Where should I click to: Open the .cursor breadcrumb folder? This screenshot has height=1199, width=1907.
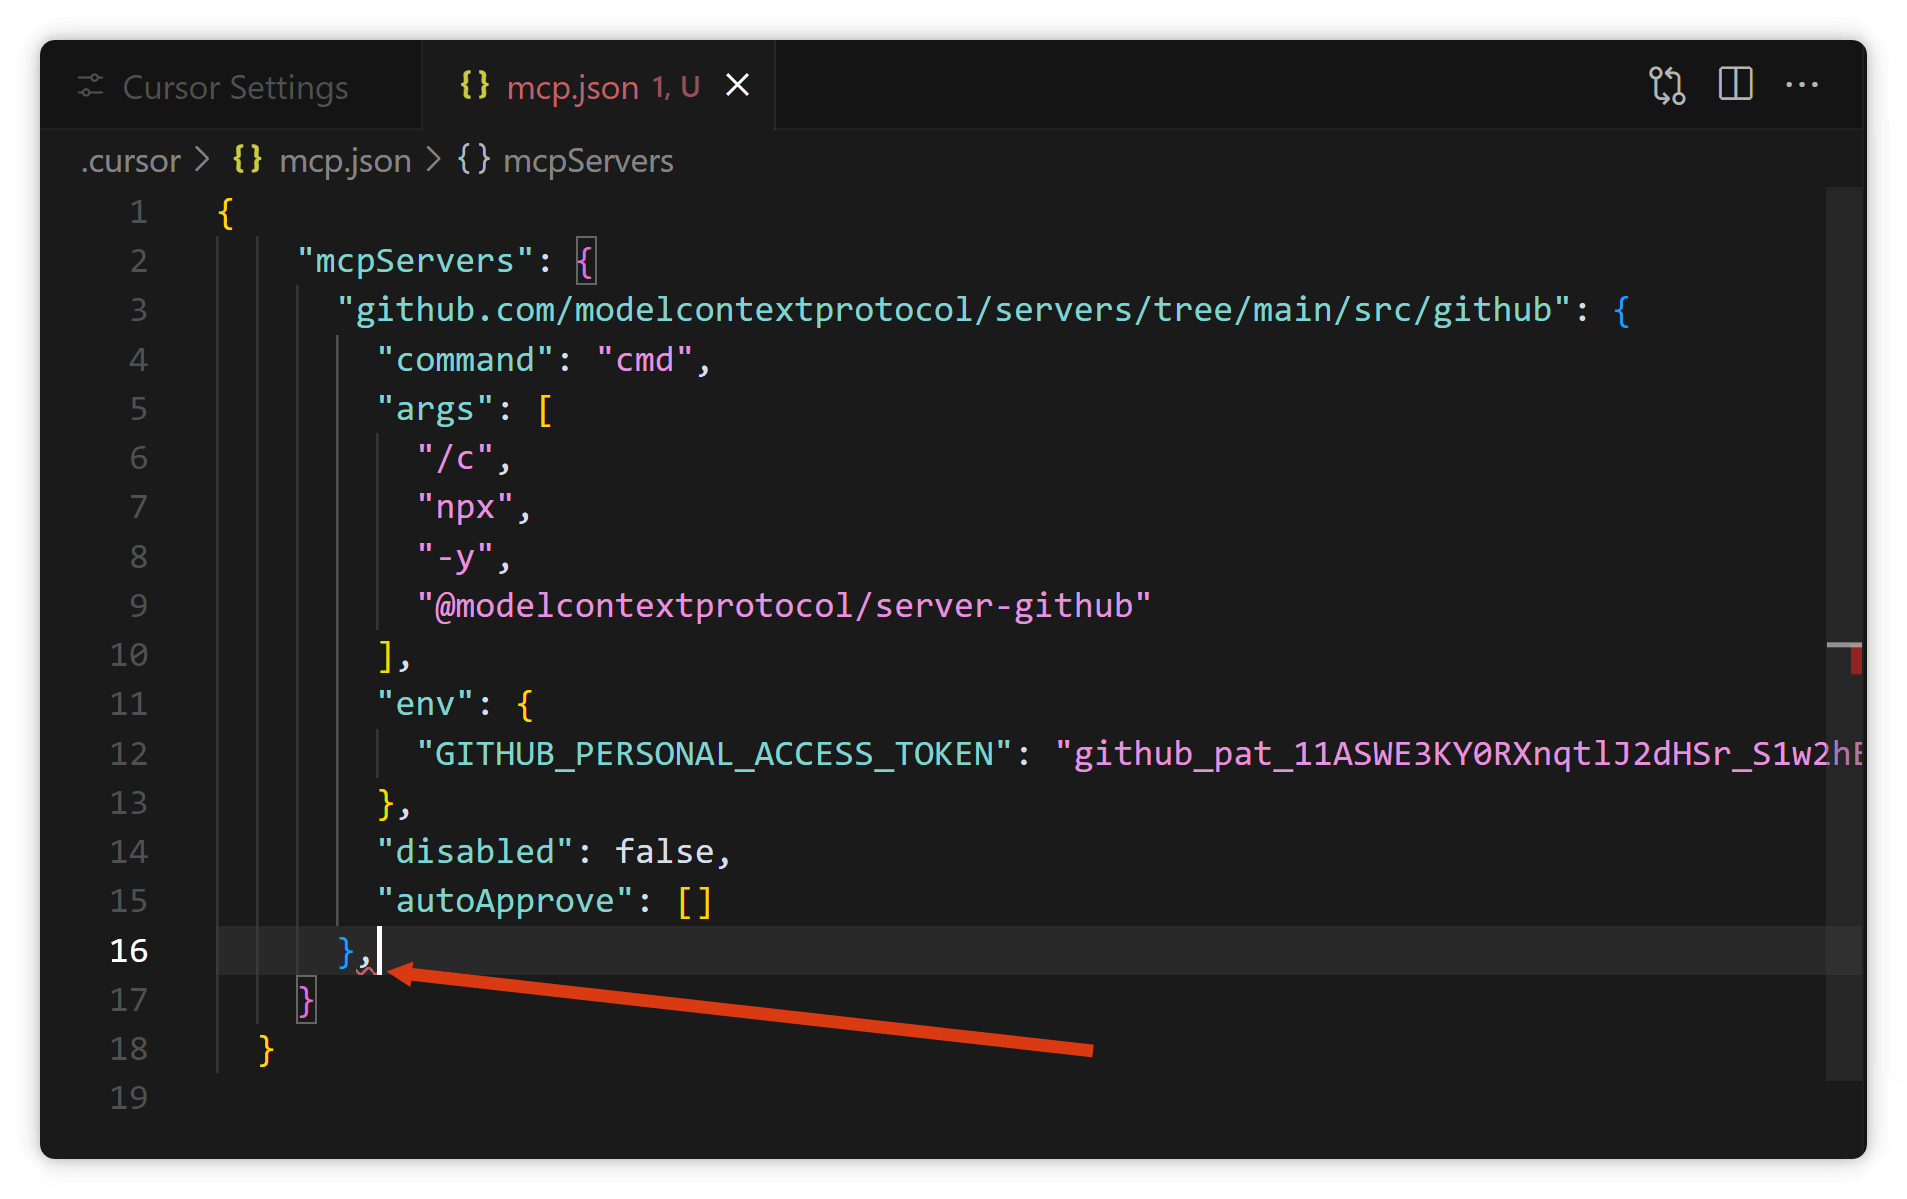coord(130,160)
